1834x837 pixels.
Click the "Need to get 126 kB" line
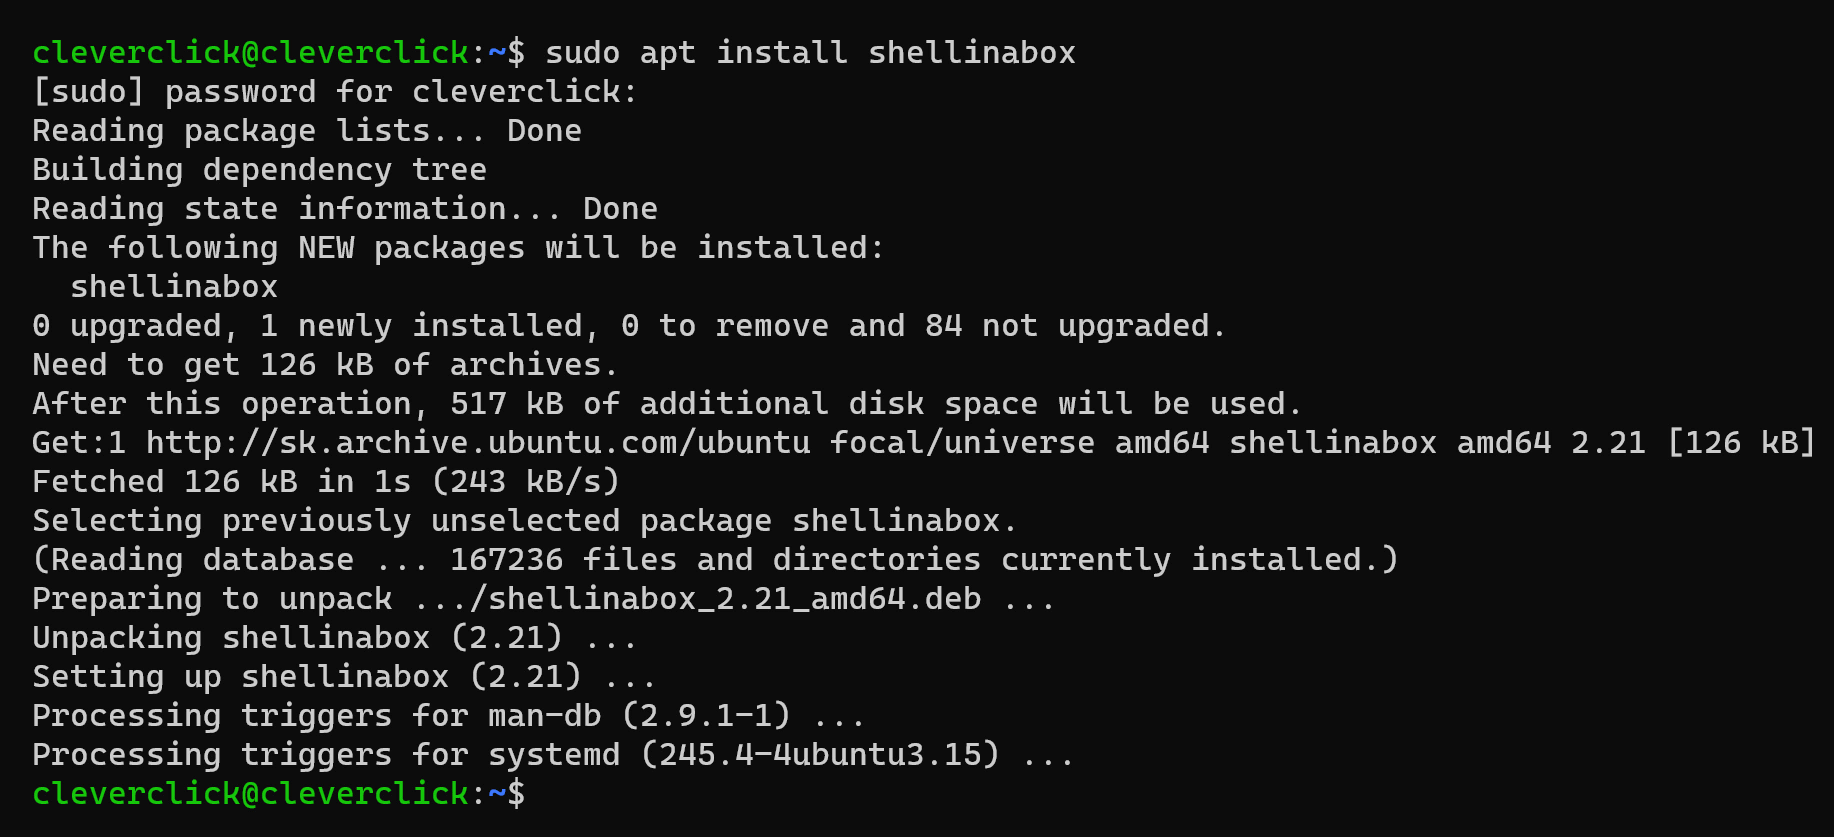(325, 365)
